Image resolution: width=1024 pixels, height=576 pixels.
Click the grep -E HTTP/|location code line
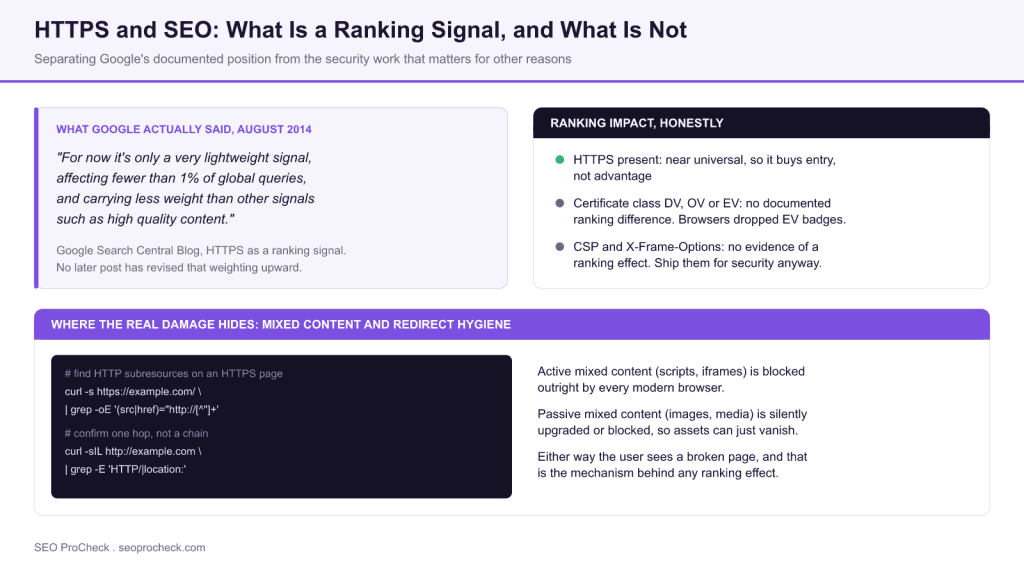125,469
